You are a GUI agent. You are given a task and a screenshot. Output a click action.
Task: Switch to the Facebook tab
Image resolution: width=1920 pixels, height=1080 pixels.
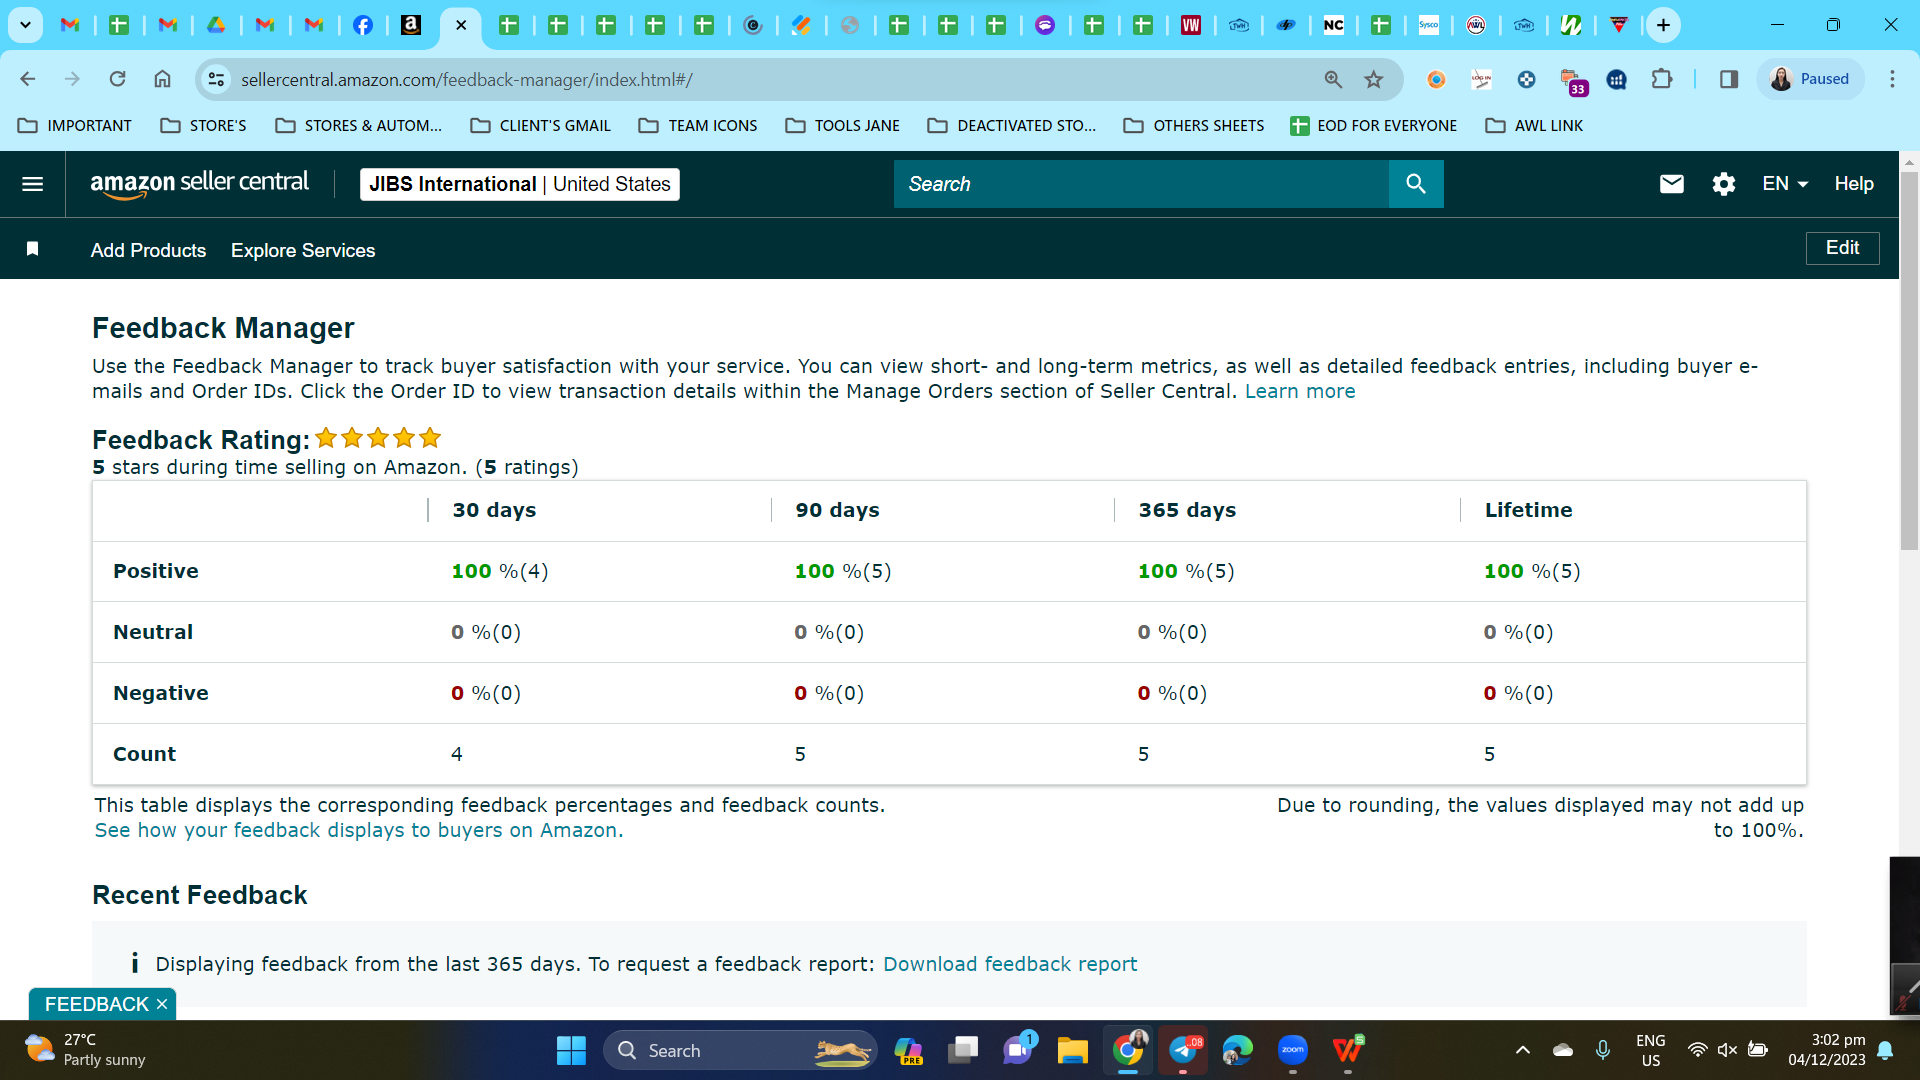point(363,25)
